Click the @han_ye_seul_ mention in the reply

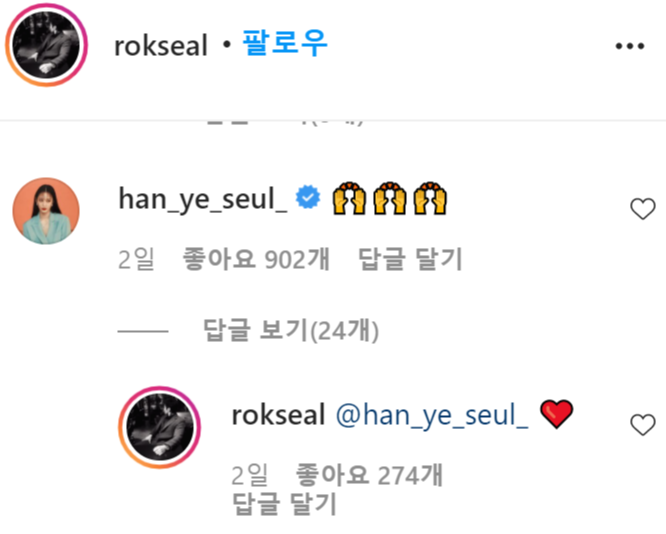(x=432, y=415)
